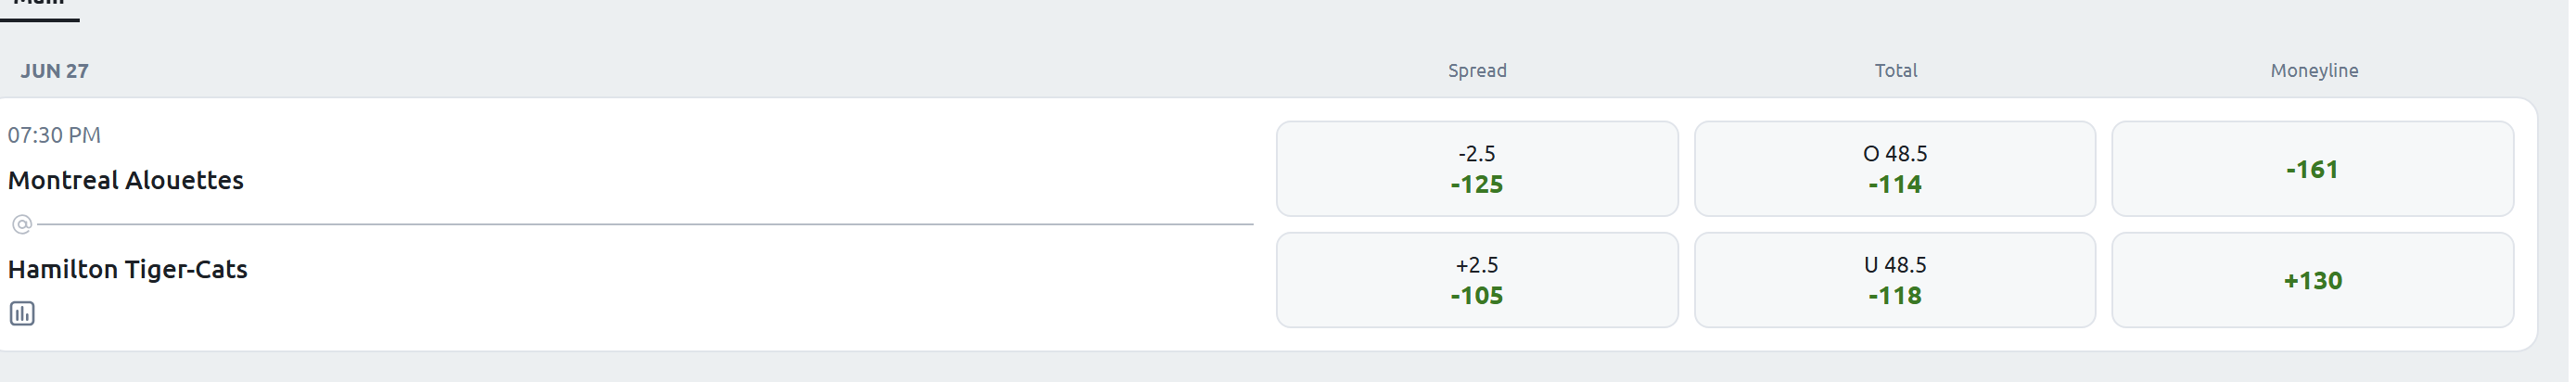Click the -125 odds value
The image size is (2576, 382).
tap(1477, 185)
